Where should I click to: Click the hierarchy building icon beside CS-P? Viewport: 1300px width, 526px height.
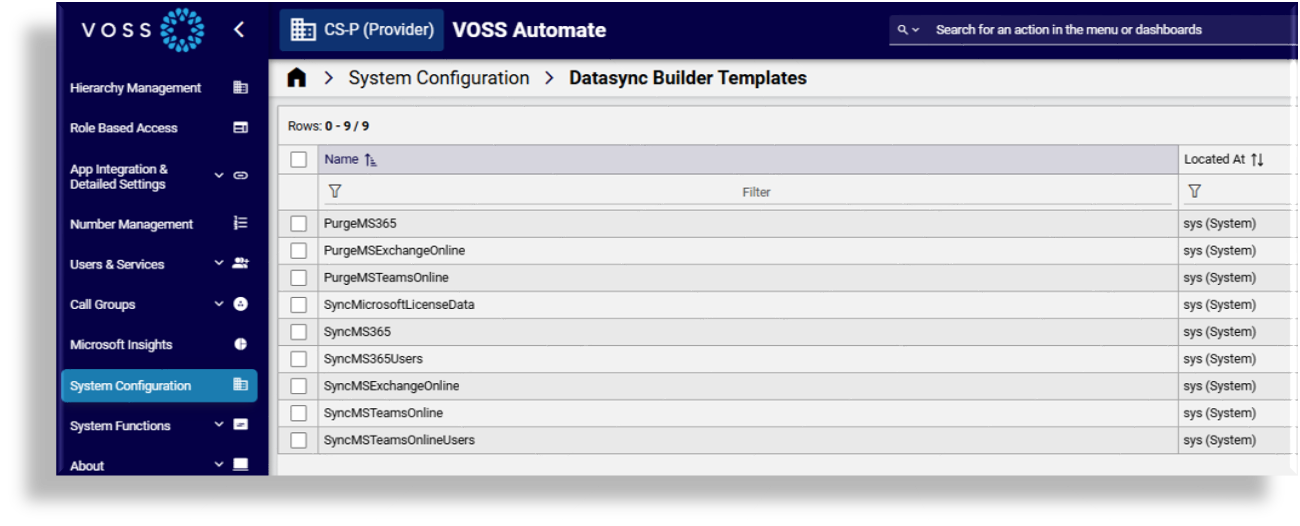pos(303,30)
